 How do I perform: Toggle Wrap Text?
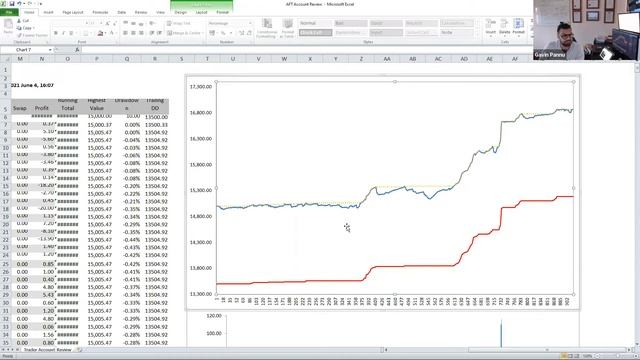click(x=179, y=23)
